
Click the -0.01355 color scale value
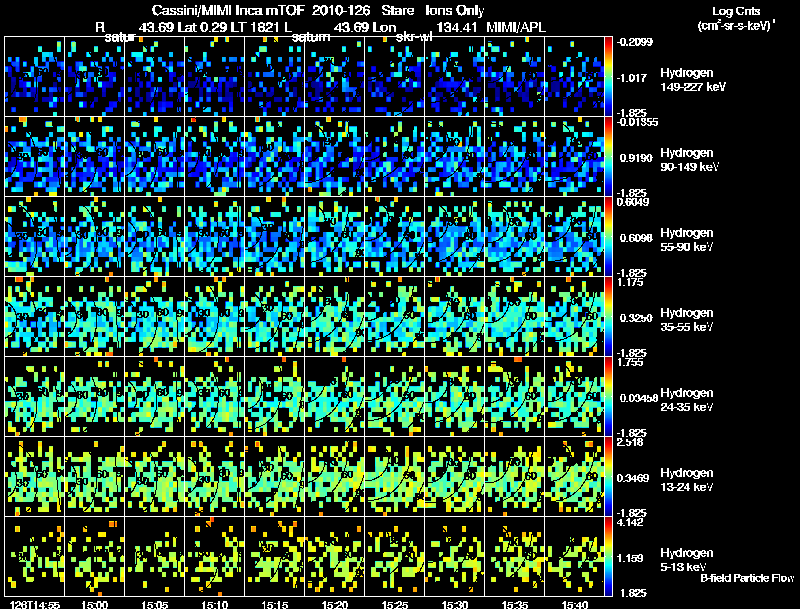tap(637, 122)
